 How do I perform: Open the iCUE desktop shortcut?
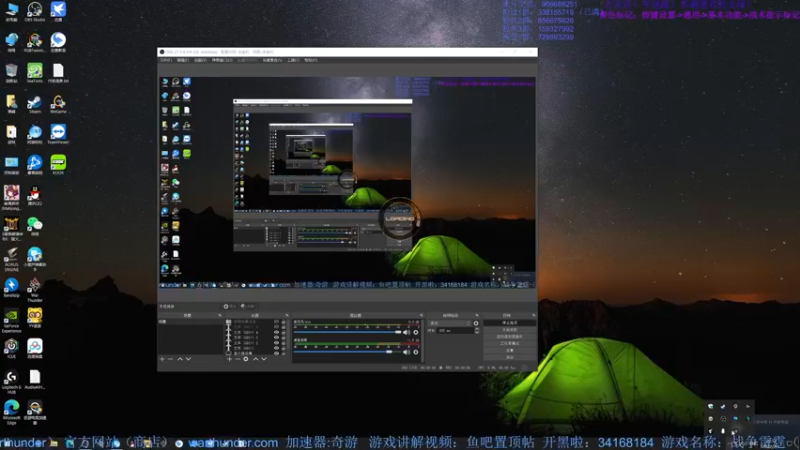click(11, 348)
